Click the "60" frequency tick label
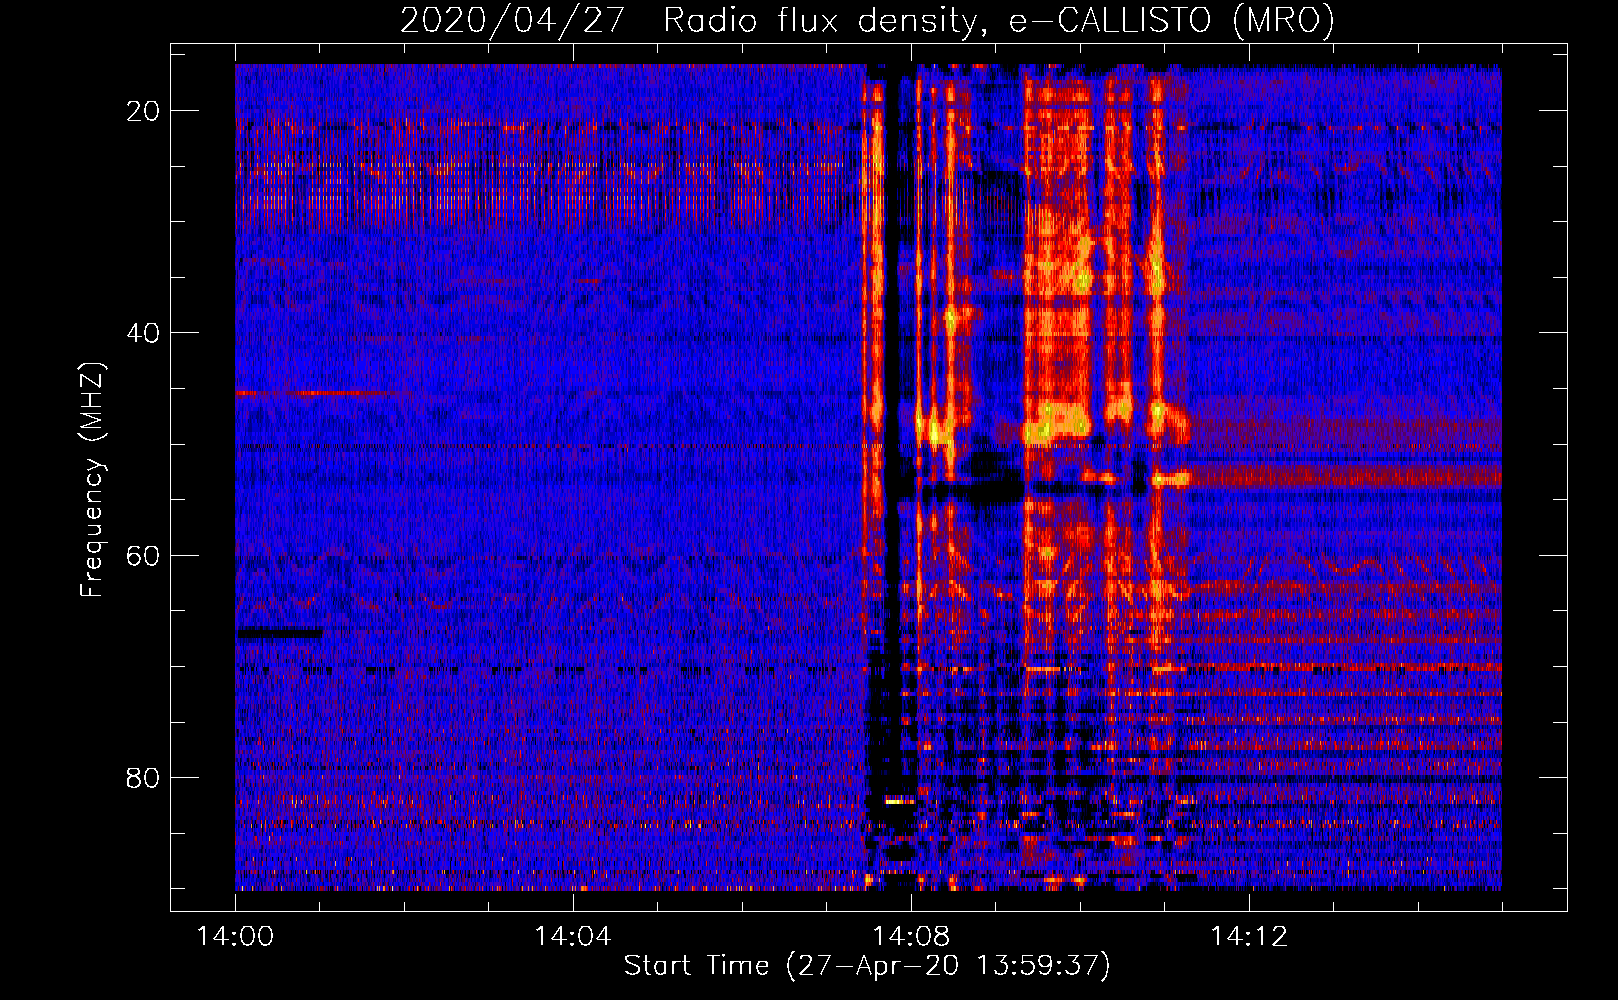 (143, 555)
